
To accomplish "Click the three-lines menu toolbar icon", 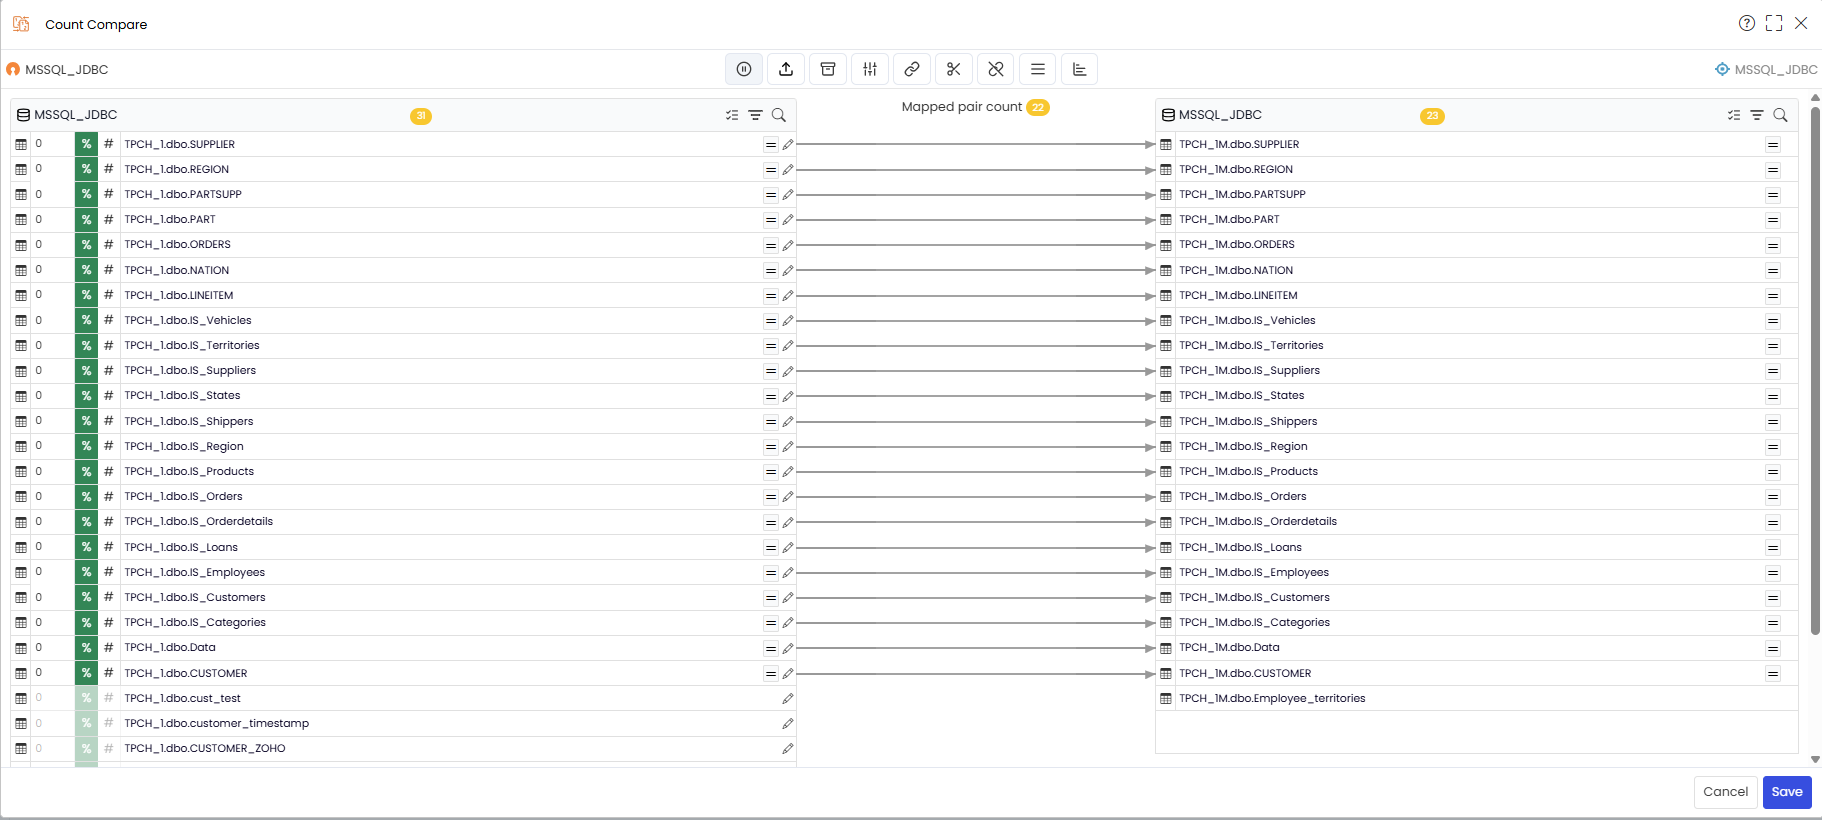I will pyautogui.click(x=1038, y=69).
